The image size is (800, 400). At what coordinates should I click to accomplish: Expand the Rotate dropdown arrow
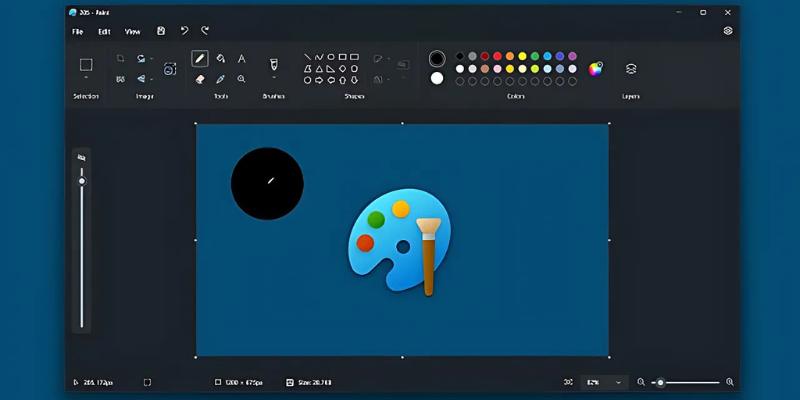point(152,59)
